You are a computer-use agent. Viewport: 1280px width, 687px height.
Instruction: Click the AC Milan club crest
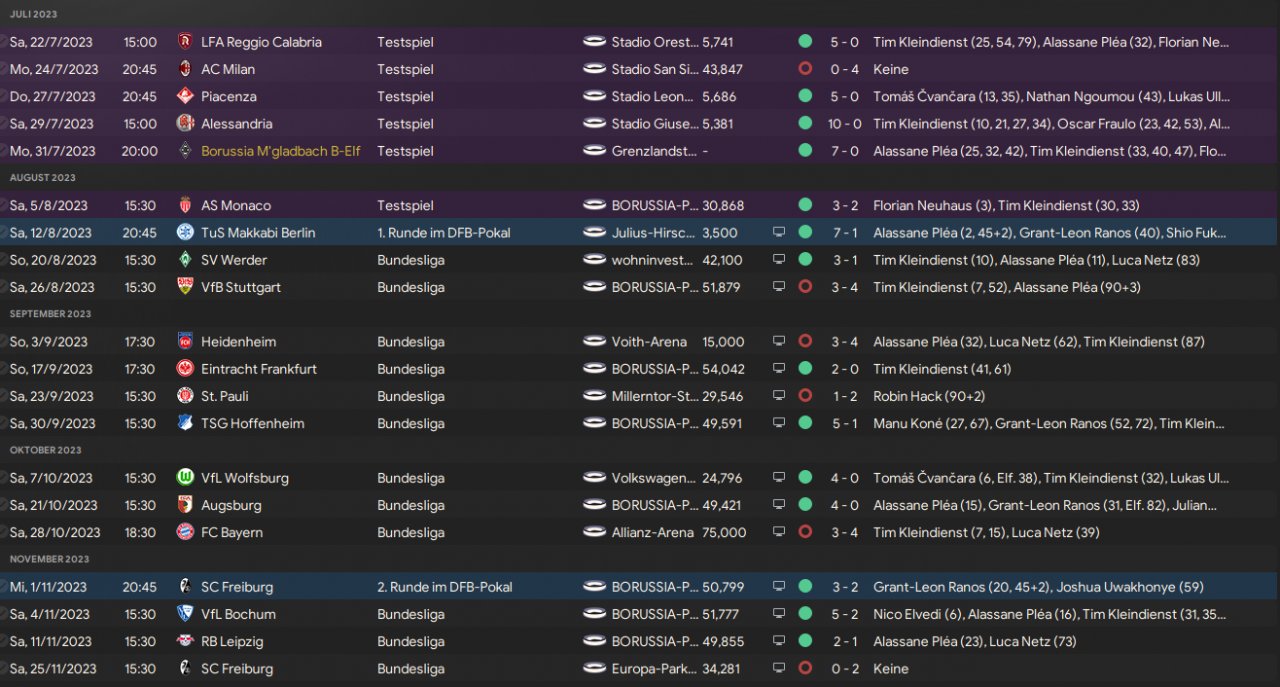point(184,69)
